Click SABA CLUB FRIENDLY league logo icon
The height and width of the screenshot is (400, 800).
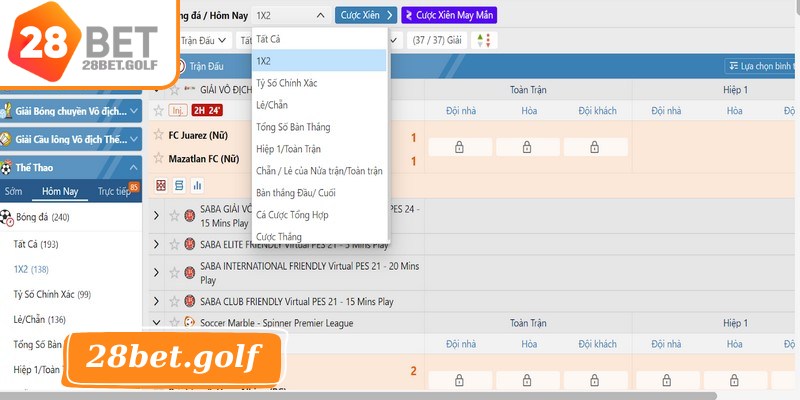click(x=190, y=302)
